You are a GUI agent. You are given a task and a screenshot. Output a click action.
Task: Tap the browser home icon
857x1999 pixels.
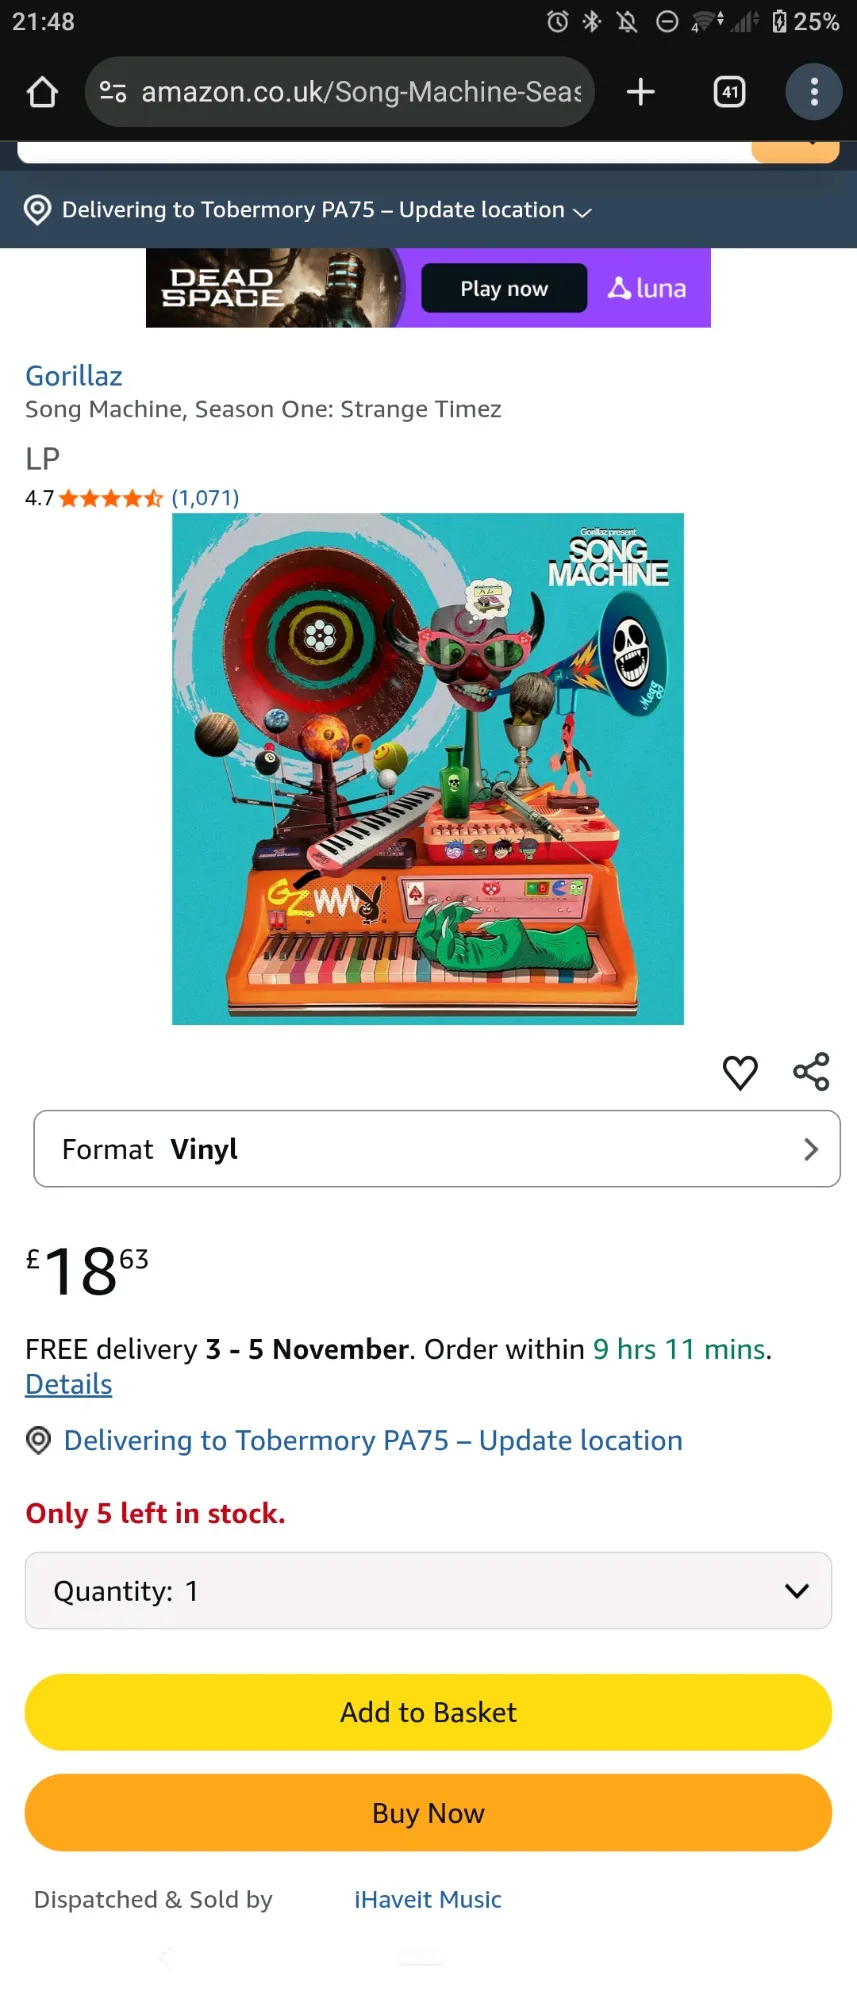pyautogui.click(x=42, y=92)
